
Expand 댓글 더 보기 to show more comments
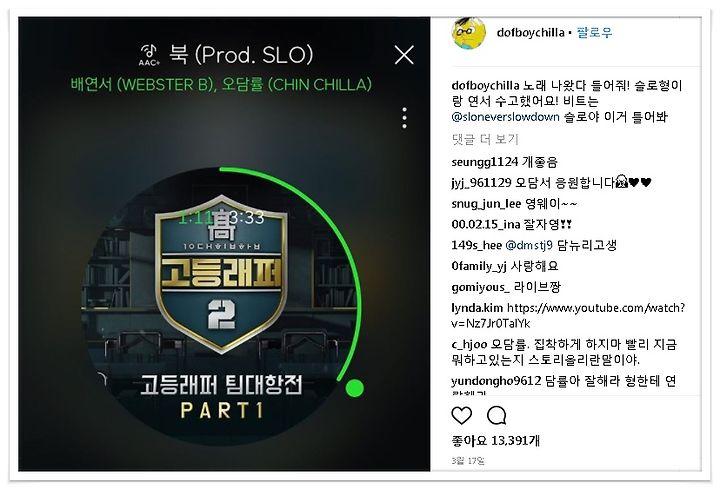[485, 139]
